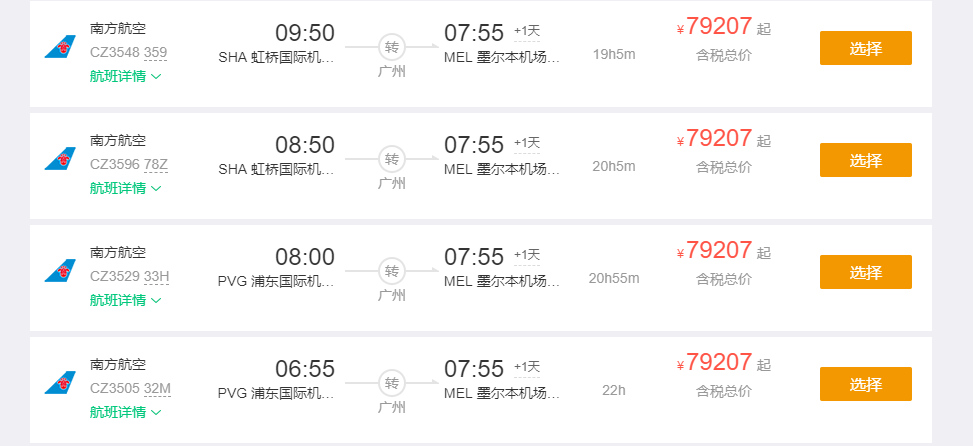Choose the 06:55 Pudong departure flight
This screenshot has width=973, height=446.
866,384
